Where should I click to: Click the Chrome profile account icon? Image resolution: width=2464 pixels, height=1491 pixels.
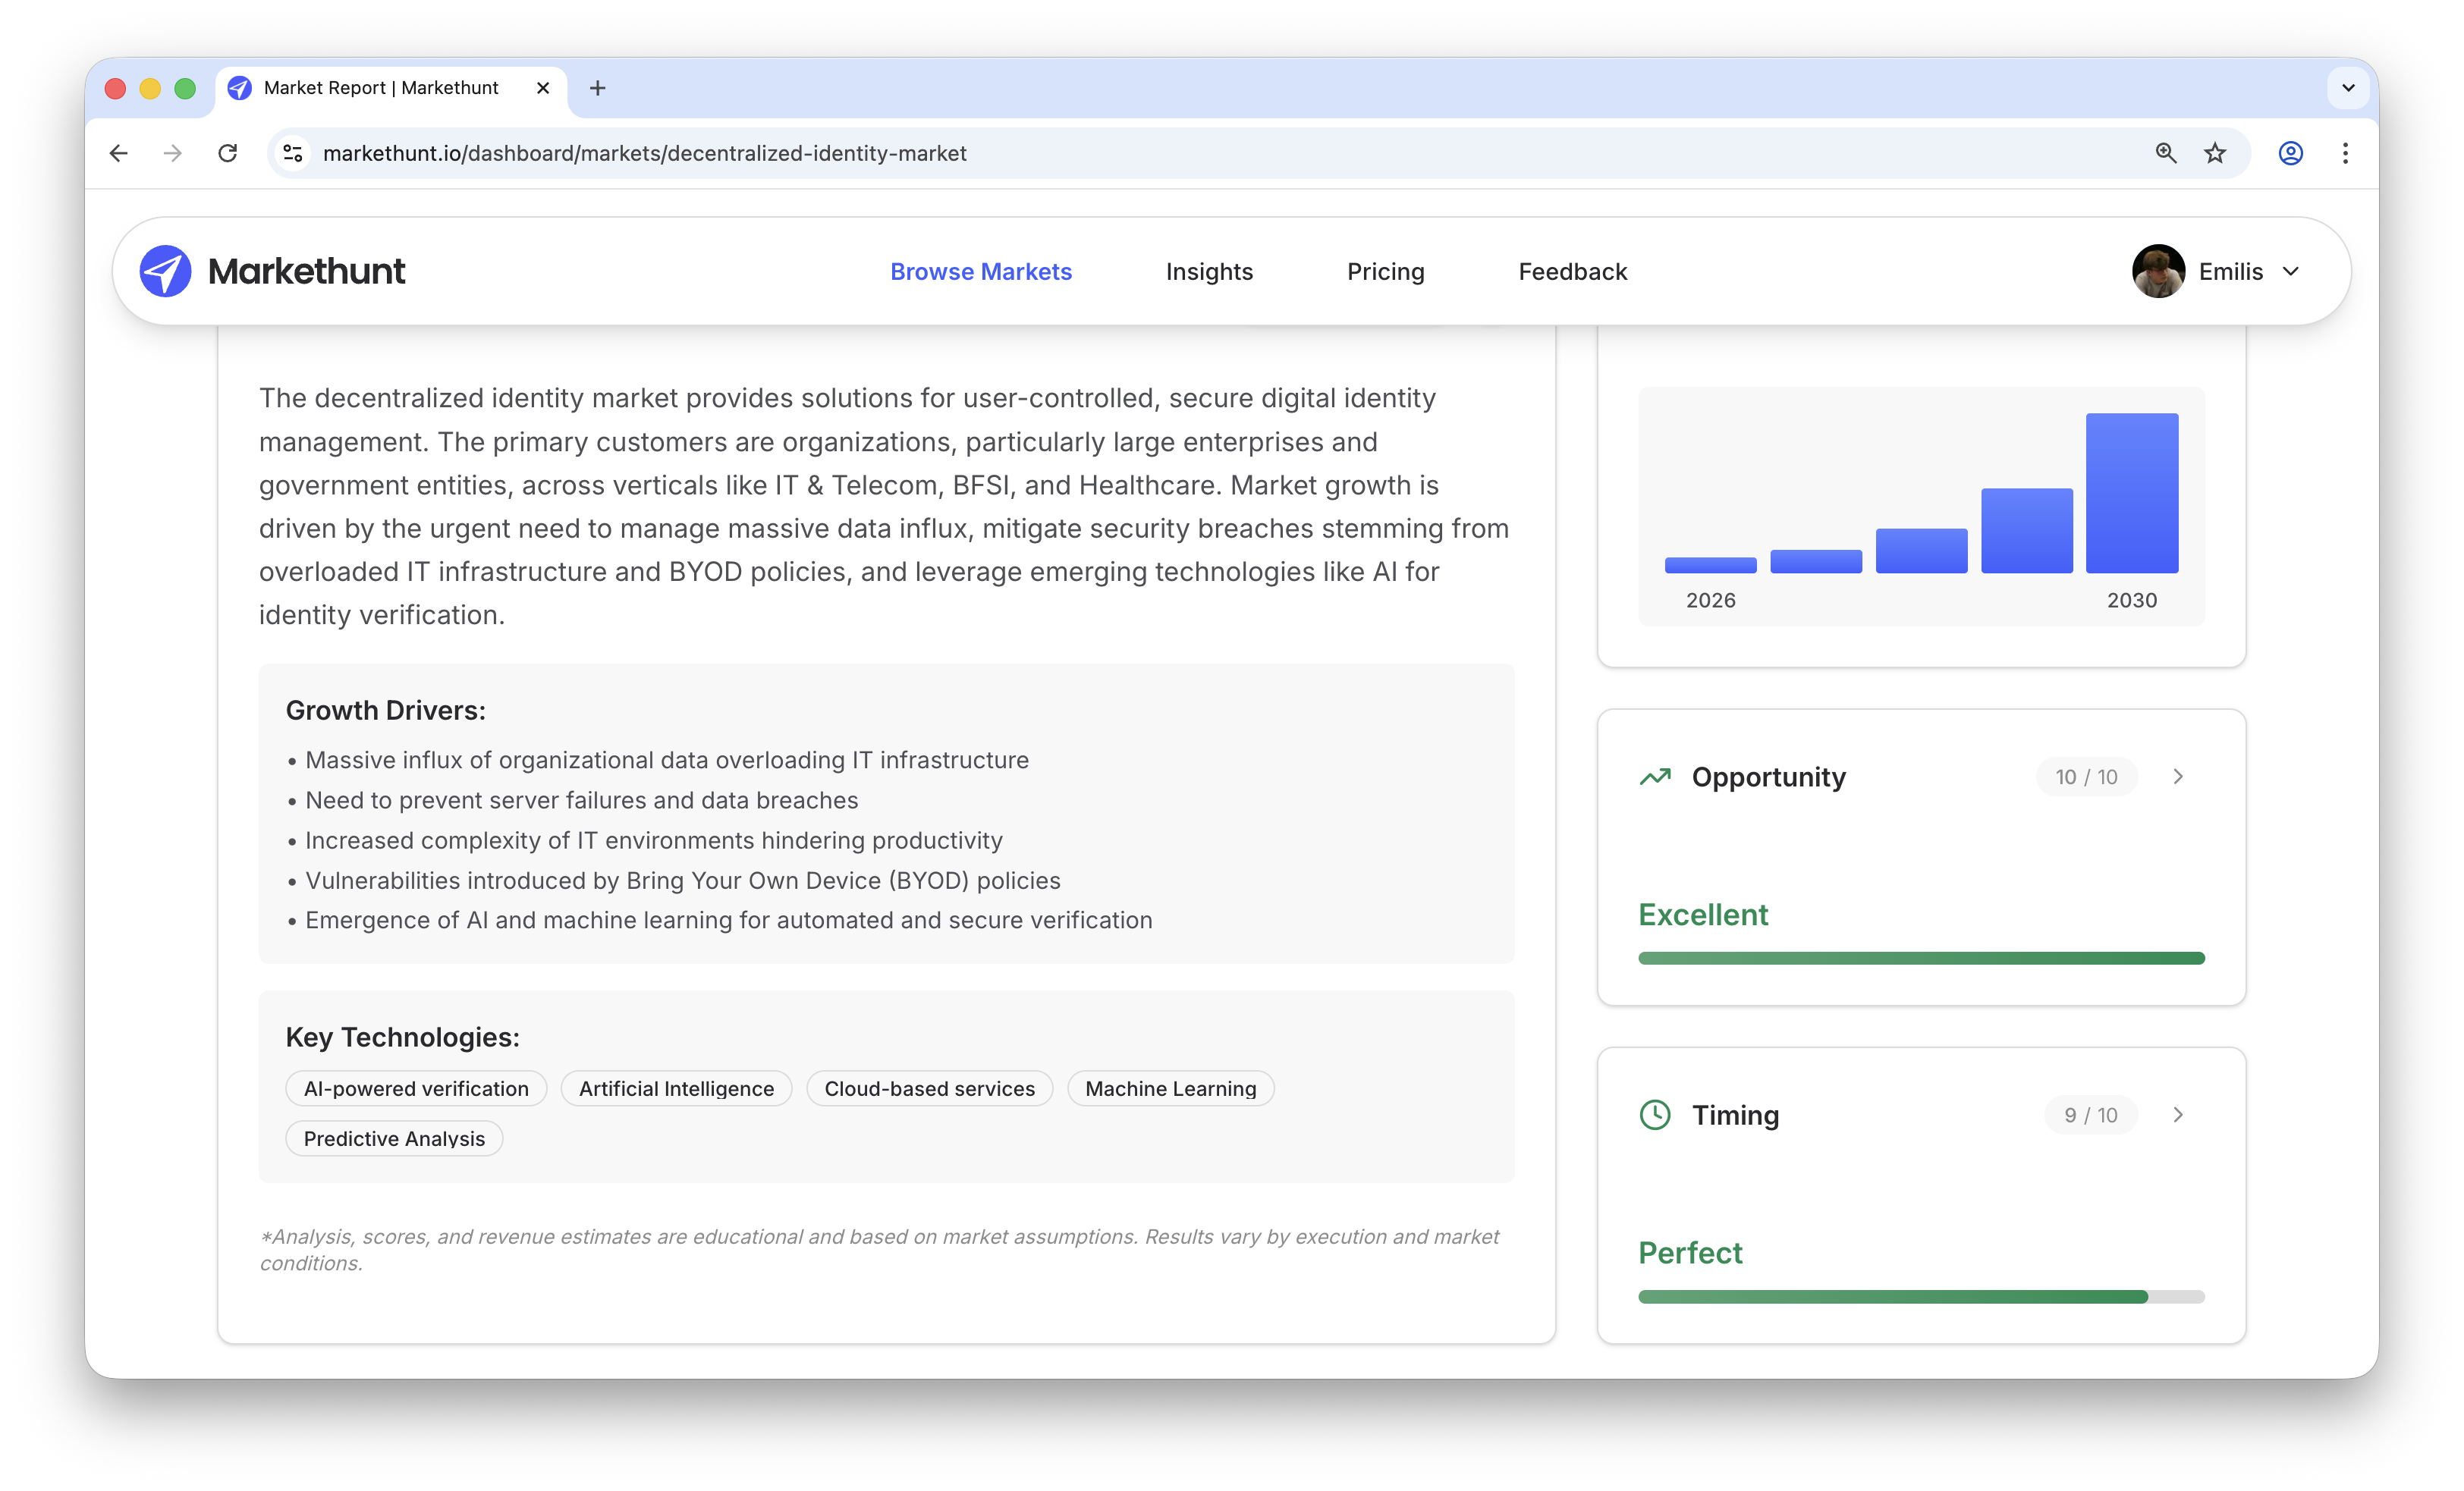tap(2290, 153)
